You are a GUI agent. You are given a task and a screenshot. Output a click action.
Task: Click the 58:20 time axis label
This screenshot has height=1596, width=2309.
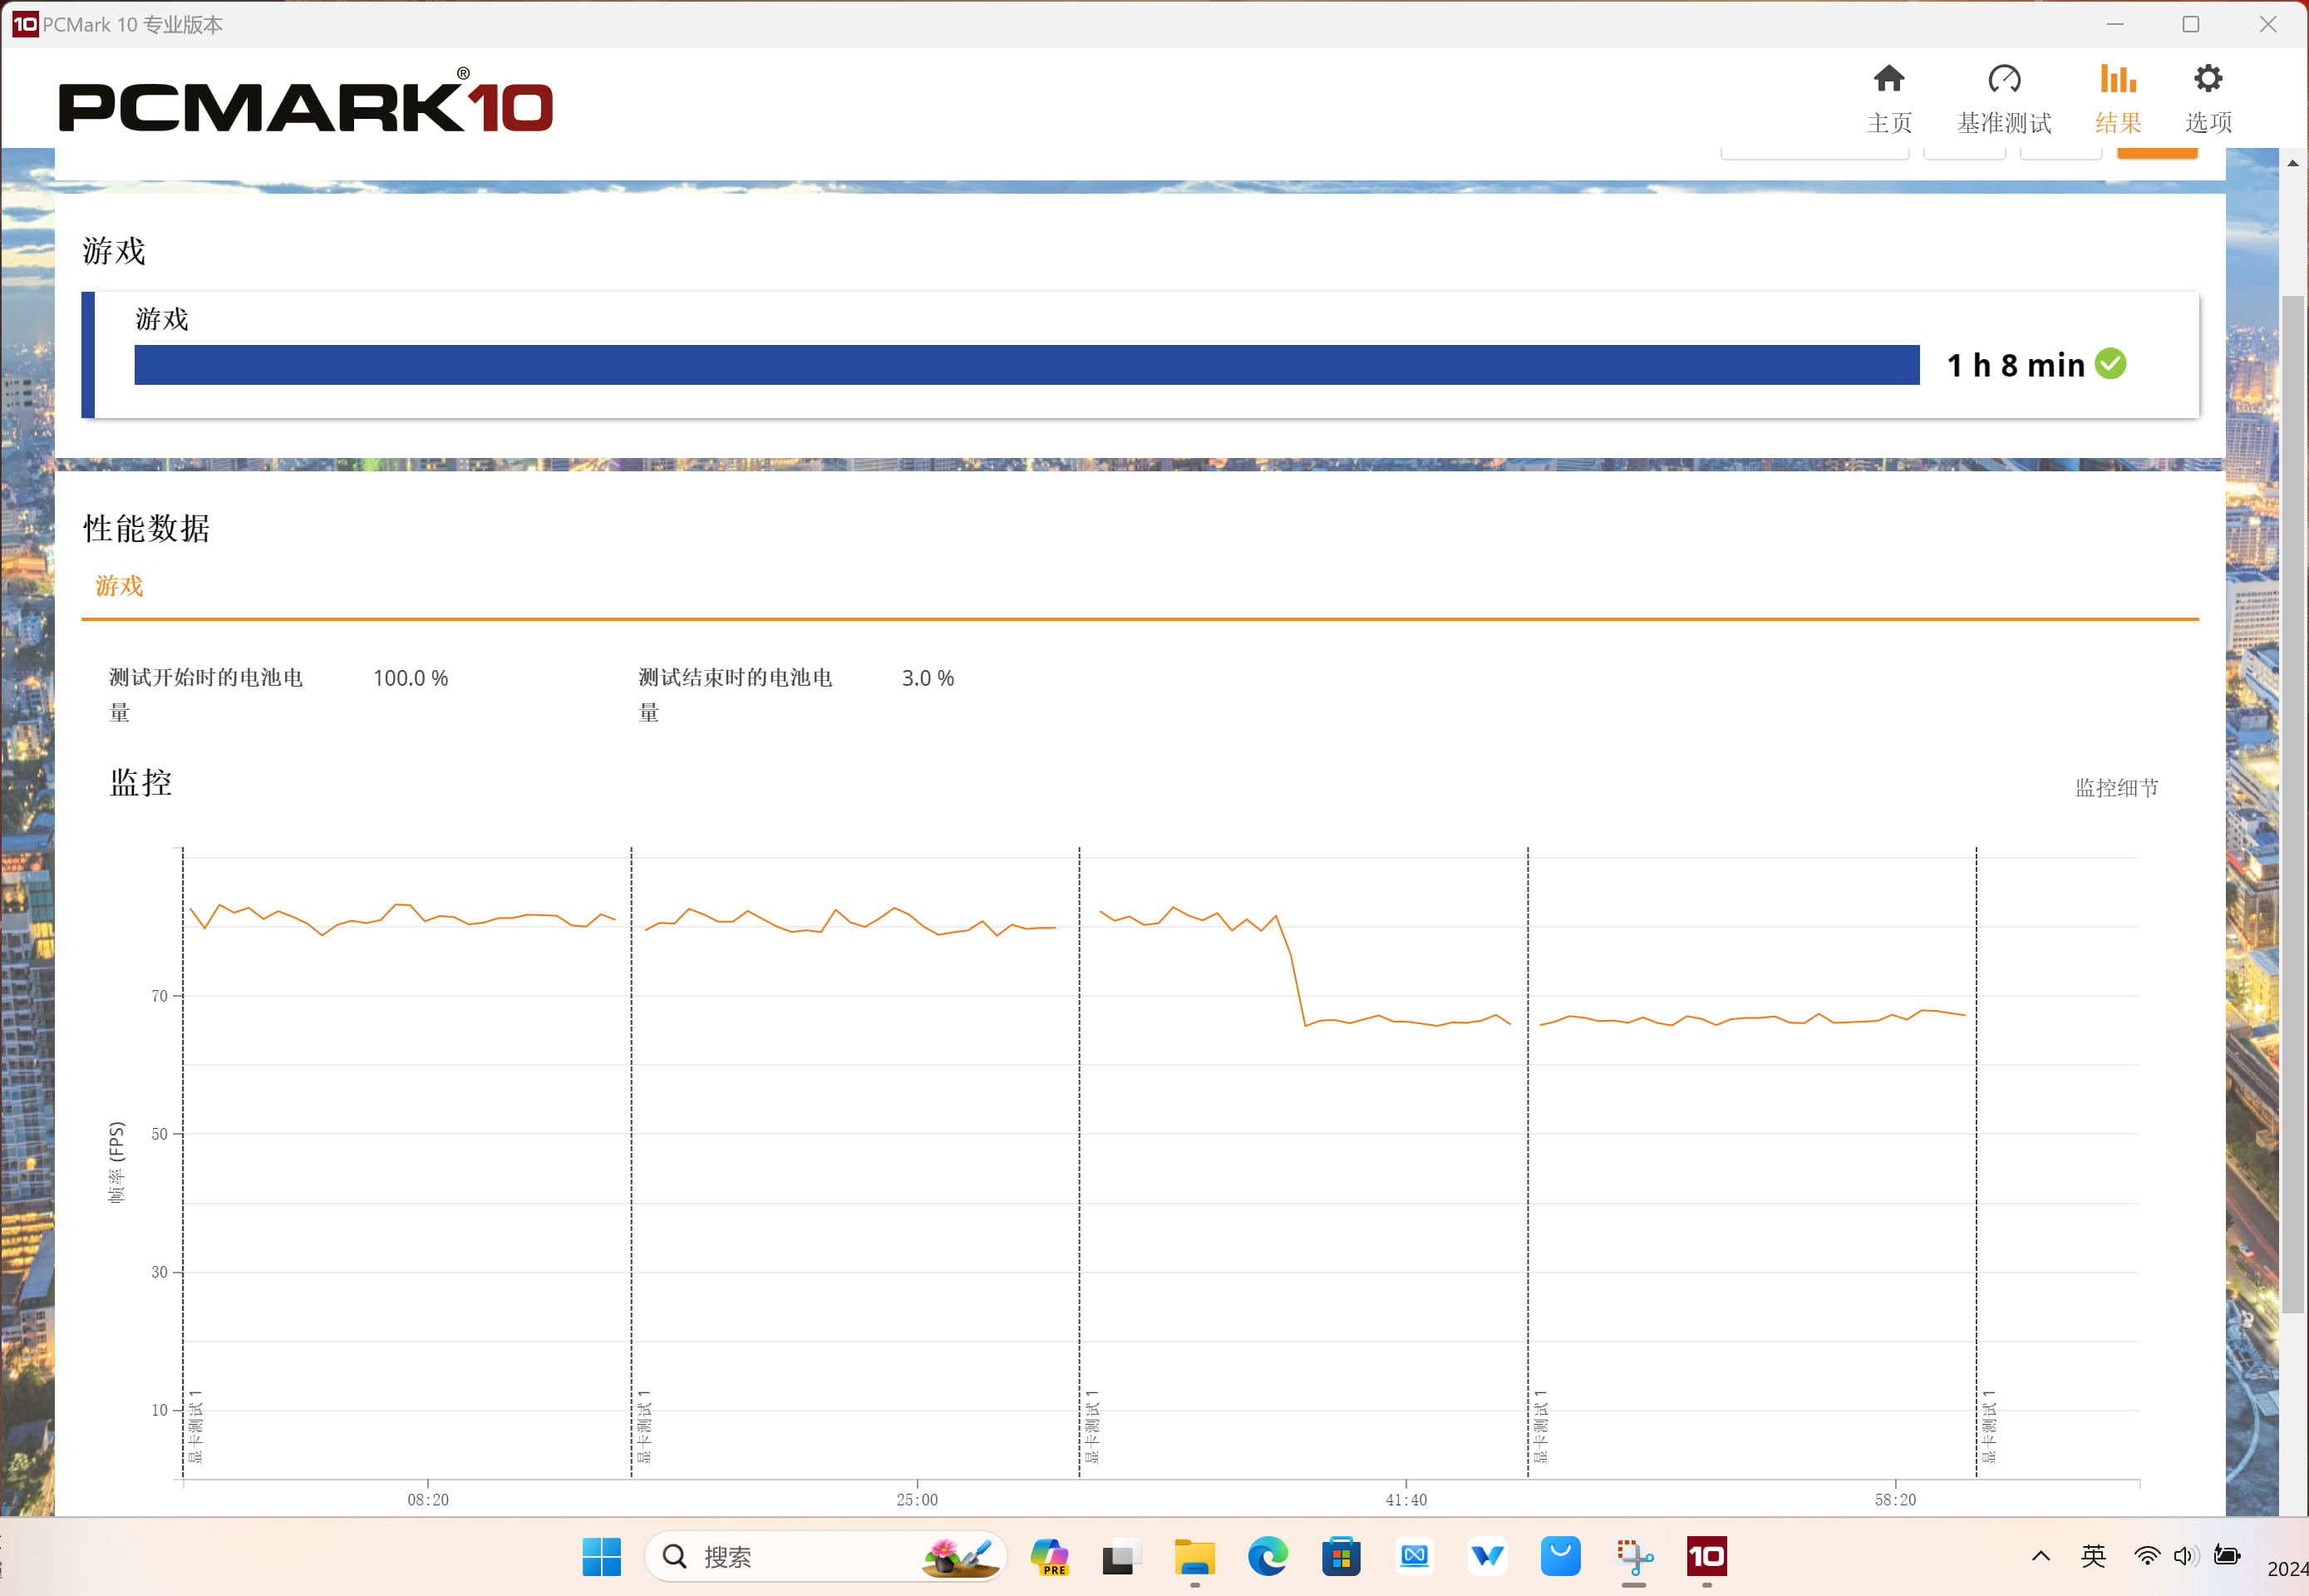coord(1895,1499)
